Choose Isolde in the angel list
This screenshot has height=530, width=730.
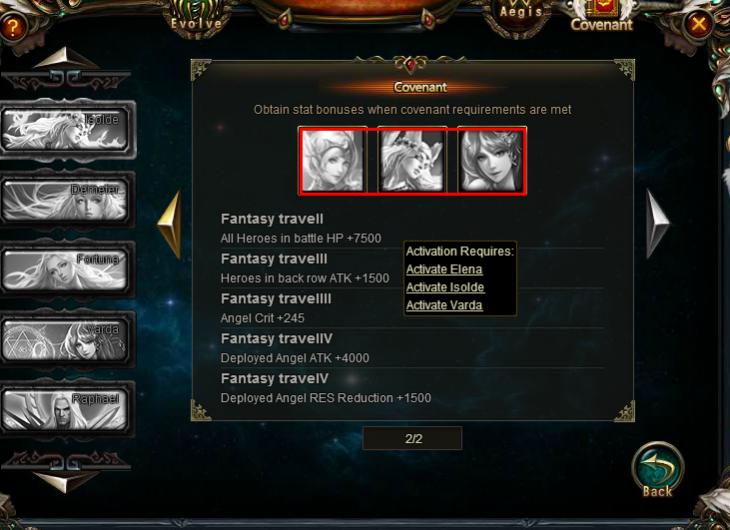66,130
